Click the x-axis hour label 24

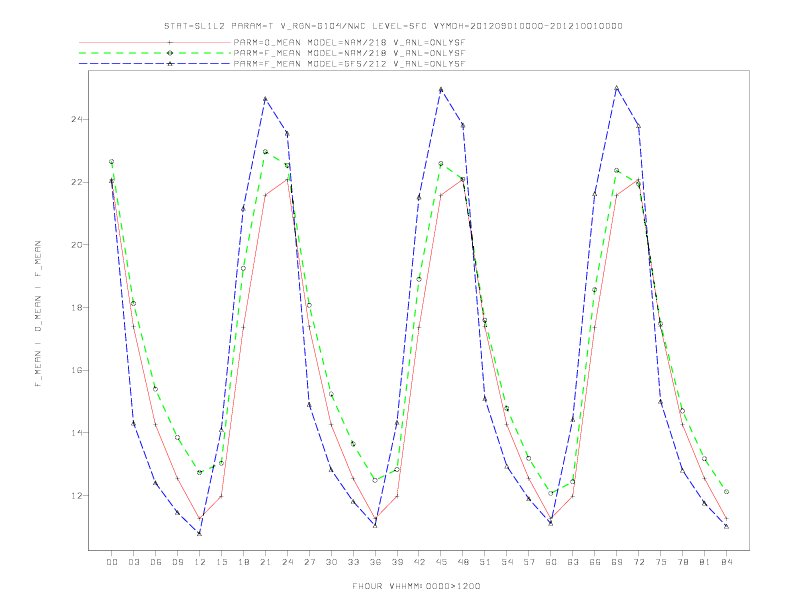287,562
